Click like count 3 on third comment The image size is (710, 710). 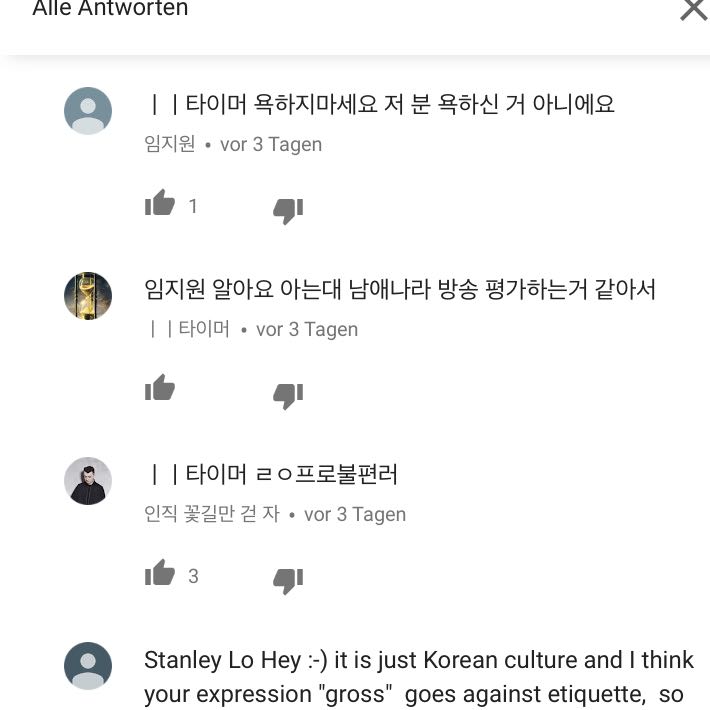pos(193,576)
